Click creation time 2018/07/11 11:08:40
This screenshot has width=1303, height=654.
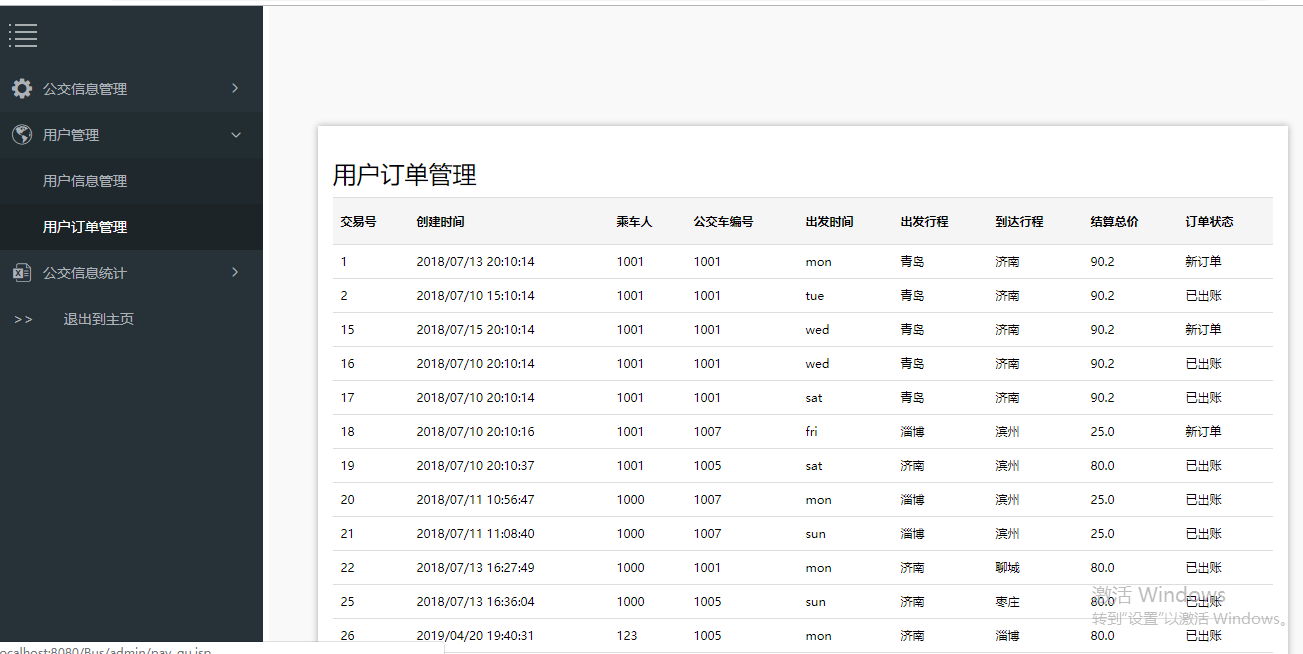pyautogui.click(x=475, y=534)
